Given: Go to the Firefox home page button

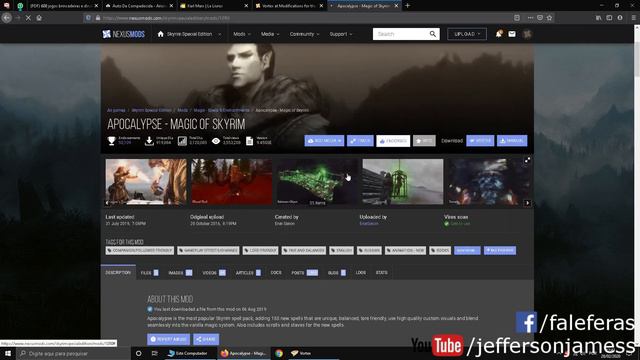Looking at the screenshot, I should point(39,18).
